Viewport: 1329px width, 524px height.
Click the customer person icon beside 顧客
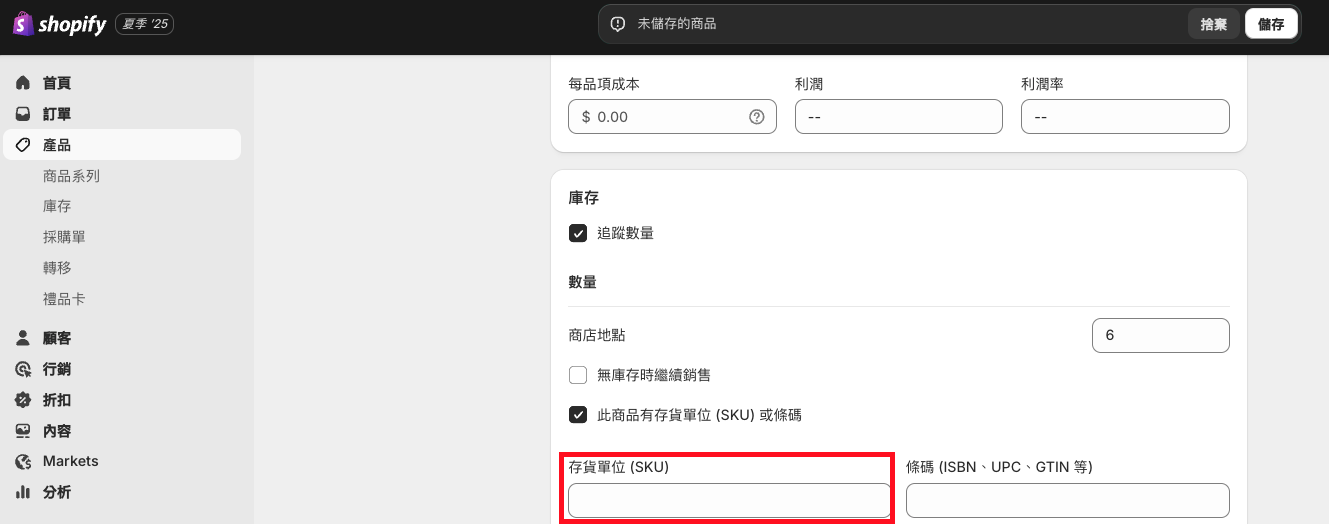click(x=23, y=338)
